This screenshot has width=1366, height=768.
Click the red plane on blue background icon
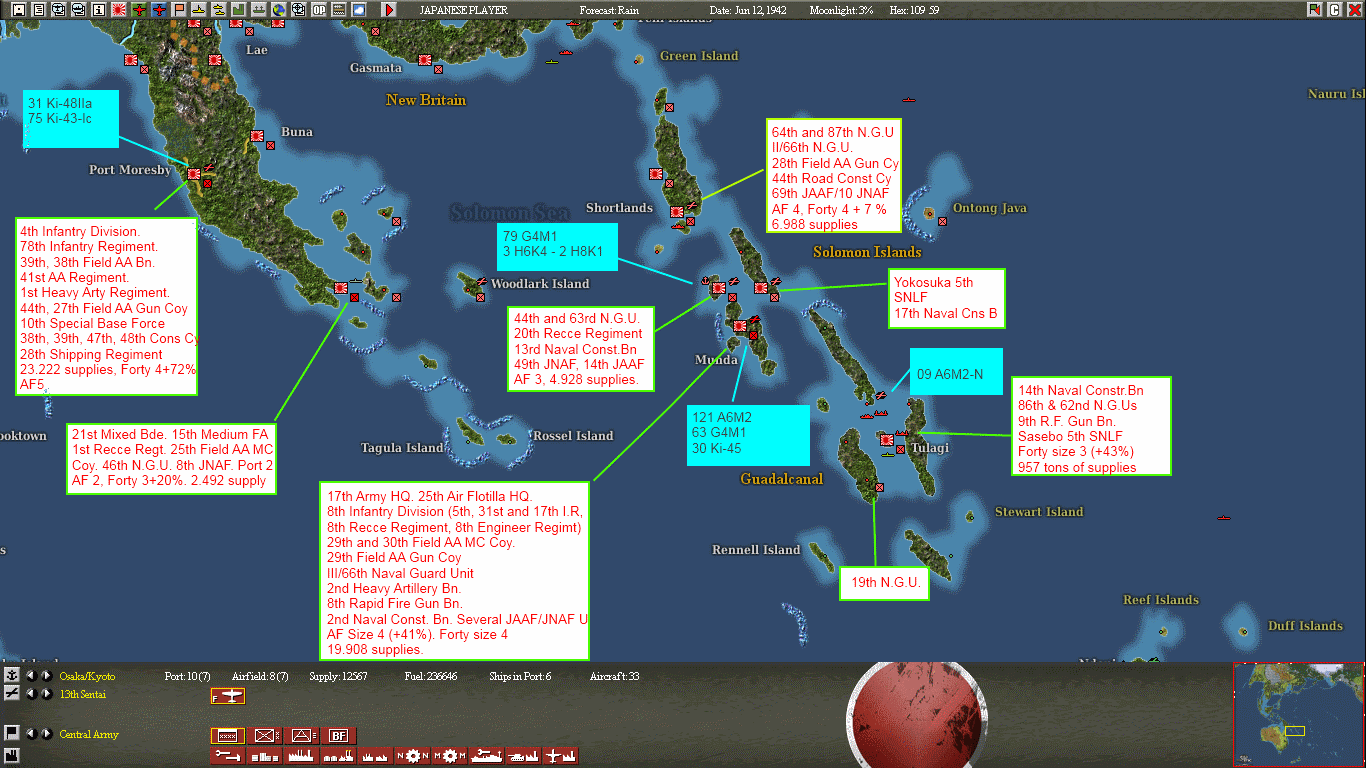click(158, 9)
